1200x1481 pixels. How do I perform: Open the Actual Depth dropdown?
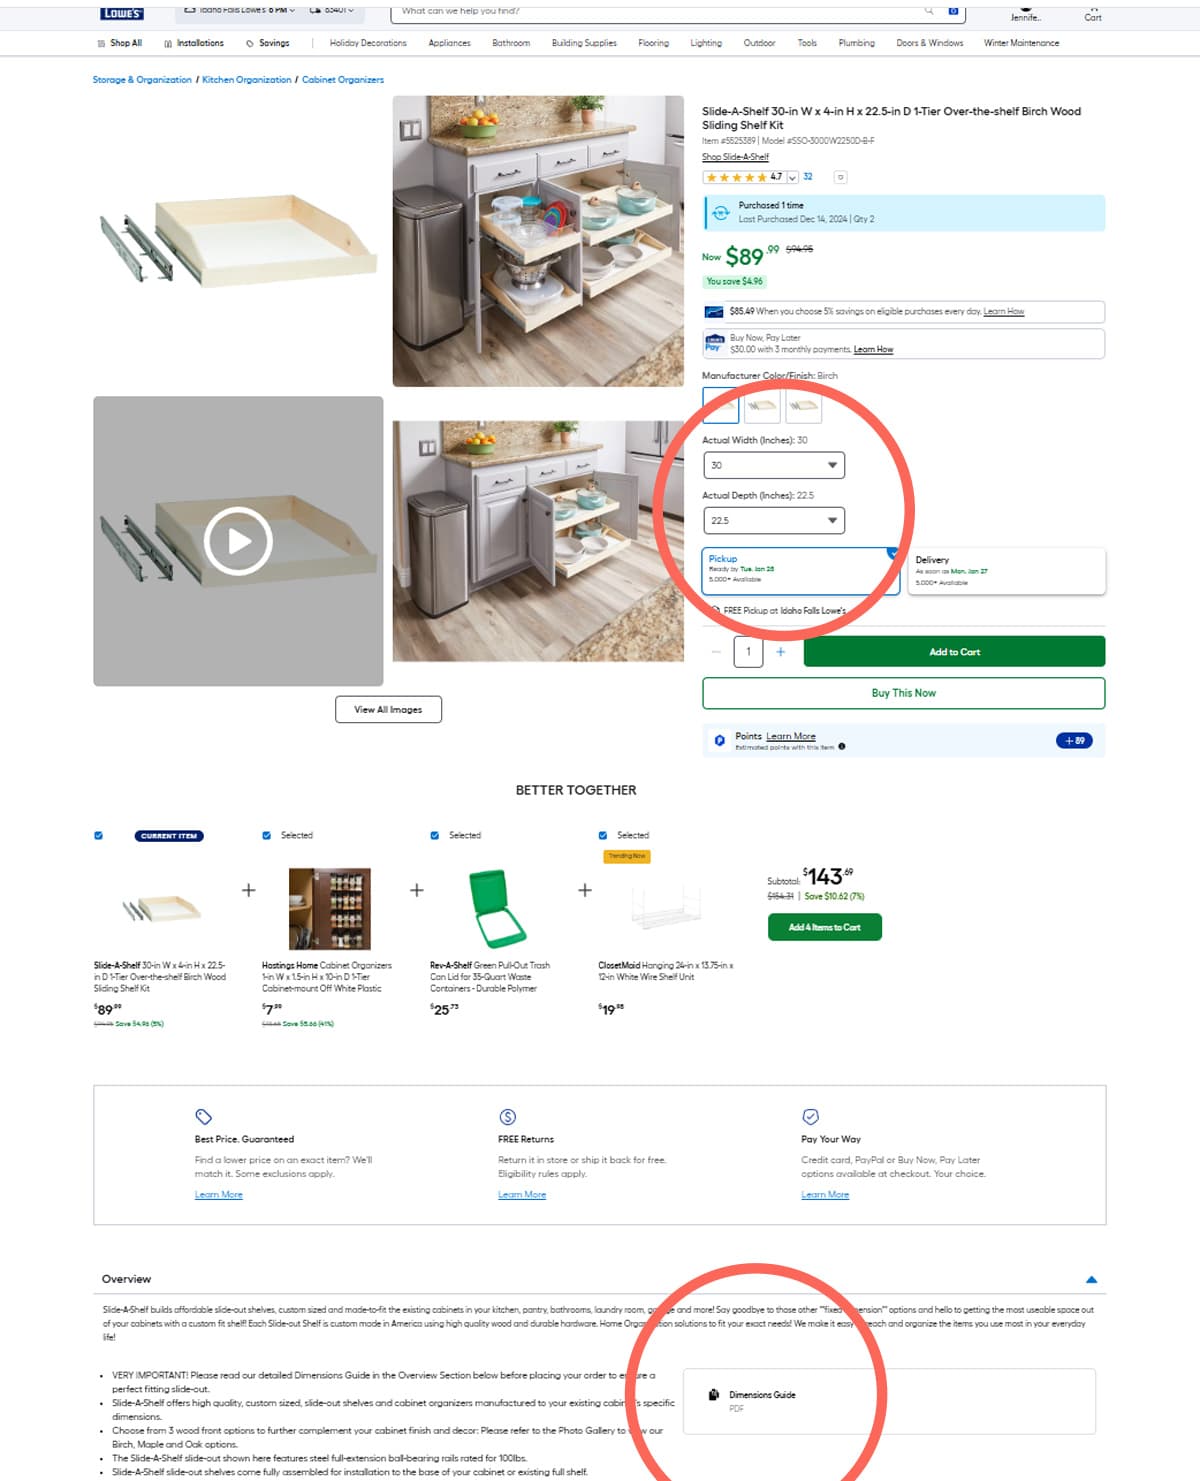coord(774,520)
